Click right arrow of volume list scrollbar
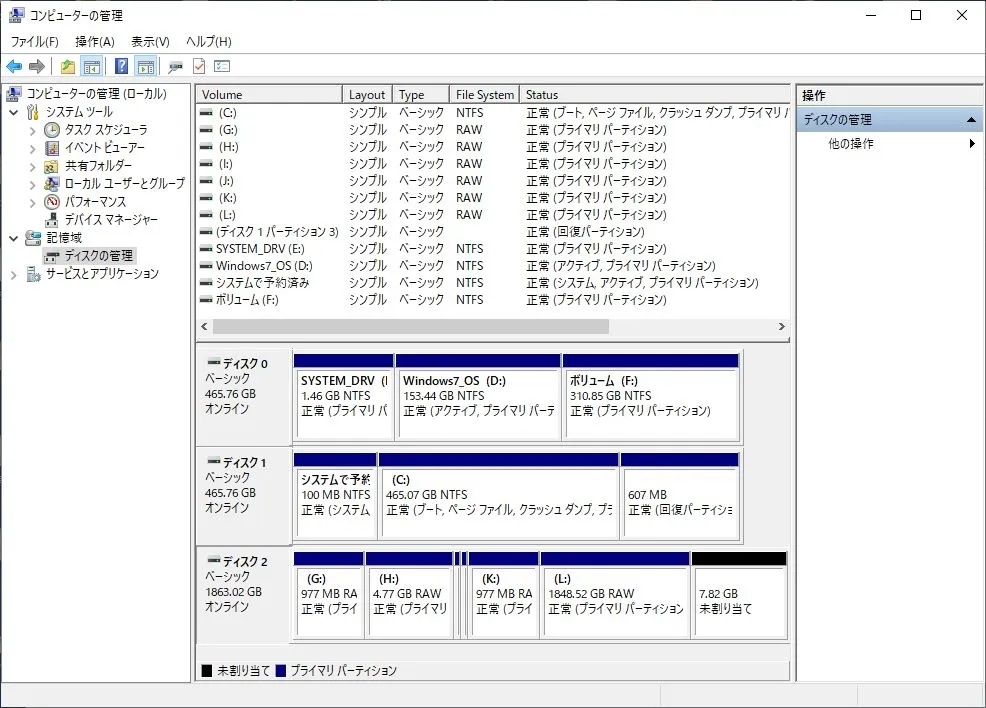Viewport: 986px width, 708px height. pyautogui.click(x=781, y=326)
